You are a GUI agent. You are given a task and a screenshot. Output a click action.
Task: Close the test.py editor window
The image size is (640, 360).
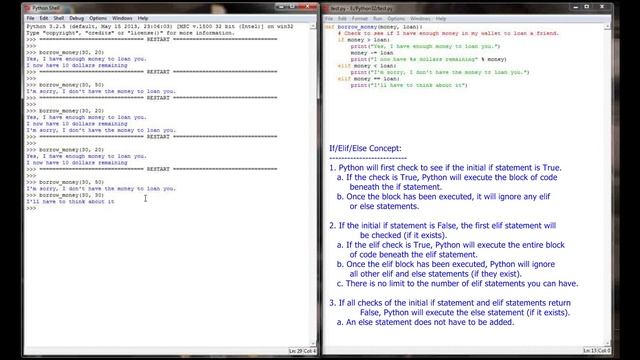point(602,7)
